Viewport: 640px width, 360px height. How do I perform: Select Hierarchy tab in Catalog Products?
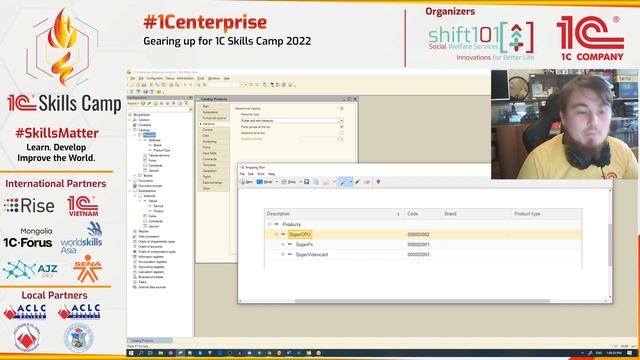click(214, 124)
